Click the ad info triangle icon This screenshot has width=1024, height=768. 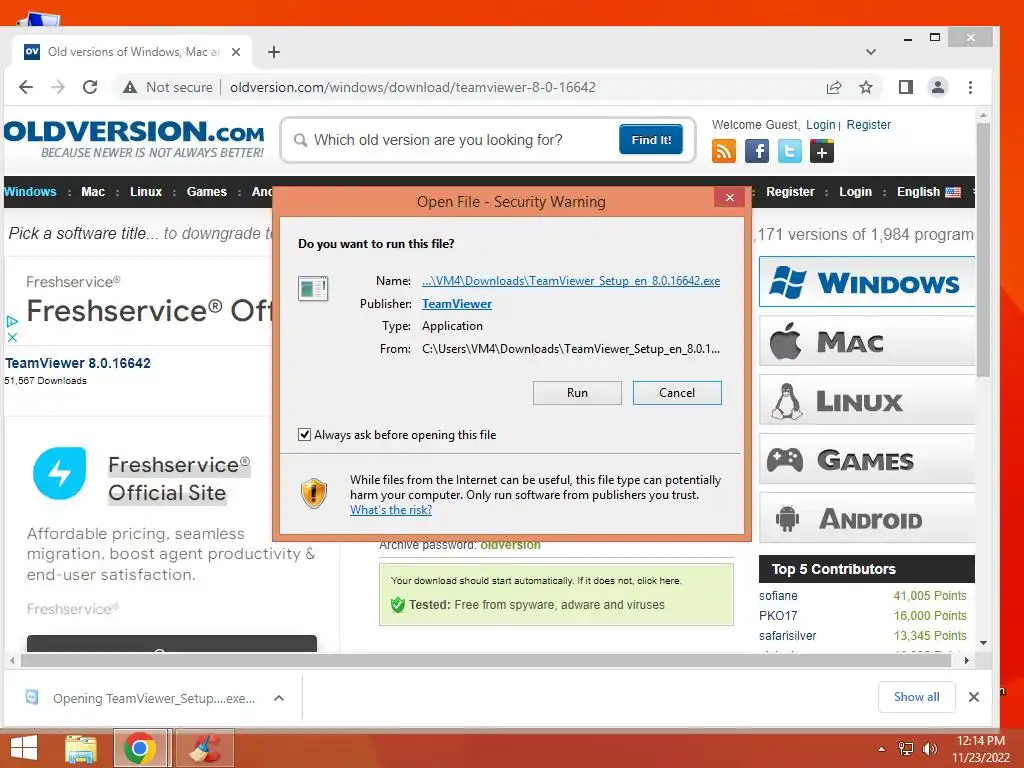point(12,321)
